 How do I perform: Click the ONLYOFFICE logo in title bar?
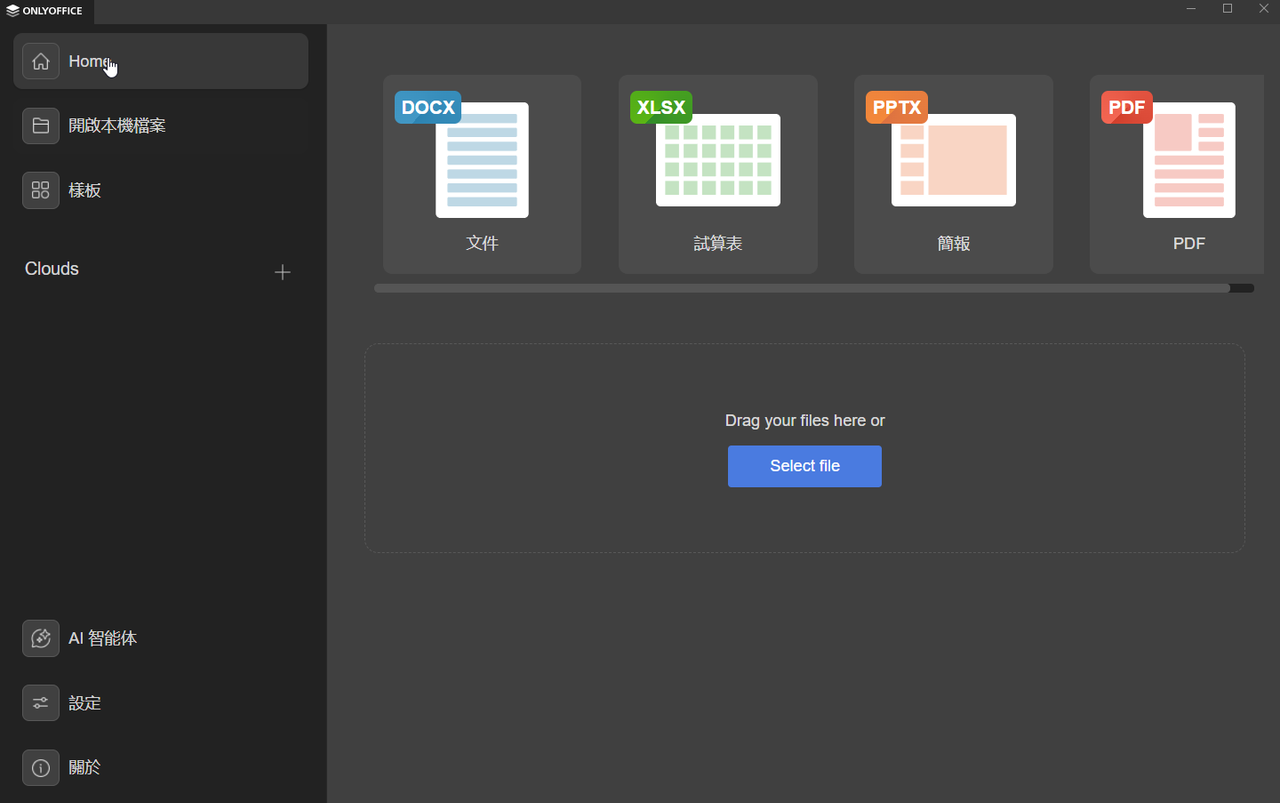click(44, 11)
